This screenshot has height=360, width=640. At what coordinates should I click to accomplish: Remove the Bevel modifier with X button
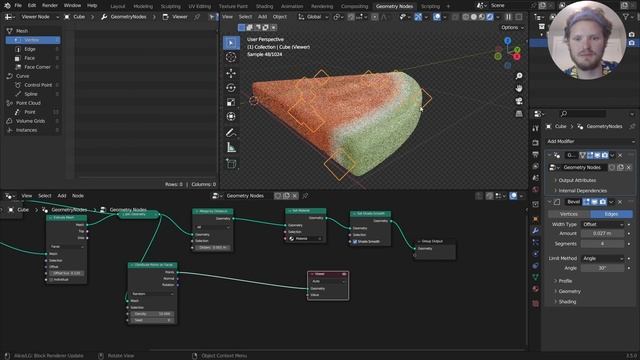coord(620,202)
